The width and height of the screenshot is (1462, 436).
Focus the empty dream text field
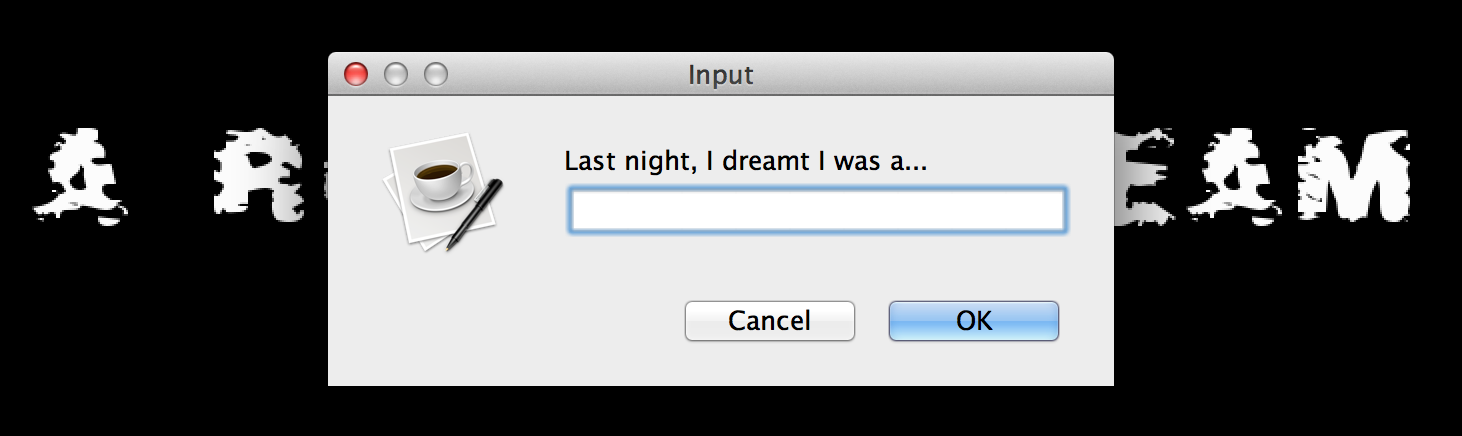[817, 210]
